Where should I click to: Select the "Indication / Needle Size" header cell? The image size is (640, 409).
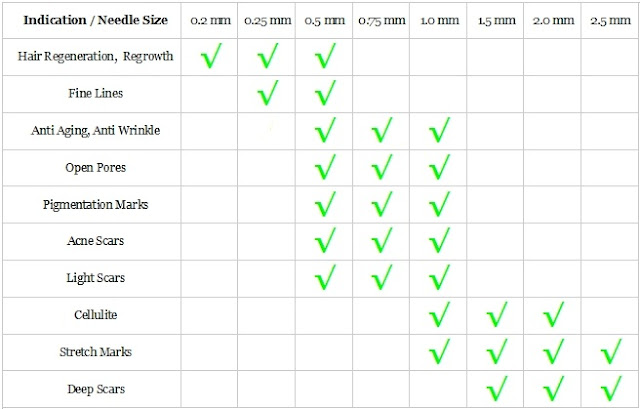(95, 20)
